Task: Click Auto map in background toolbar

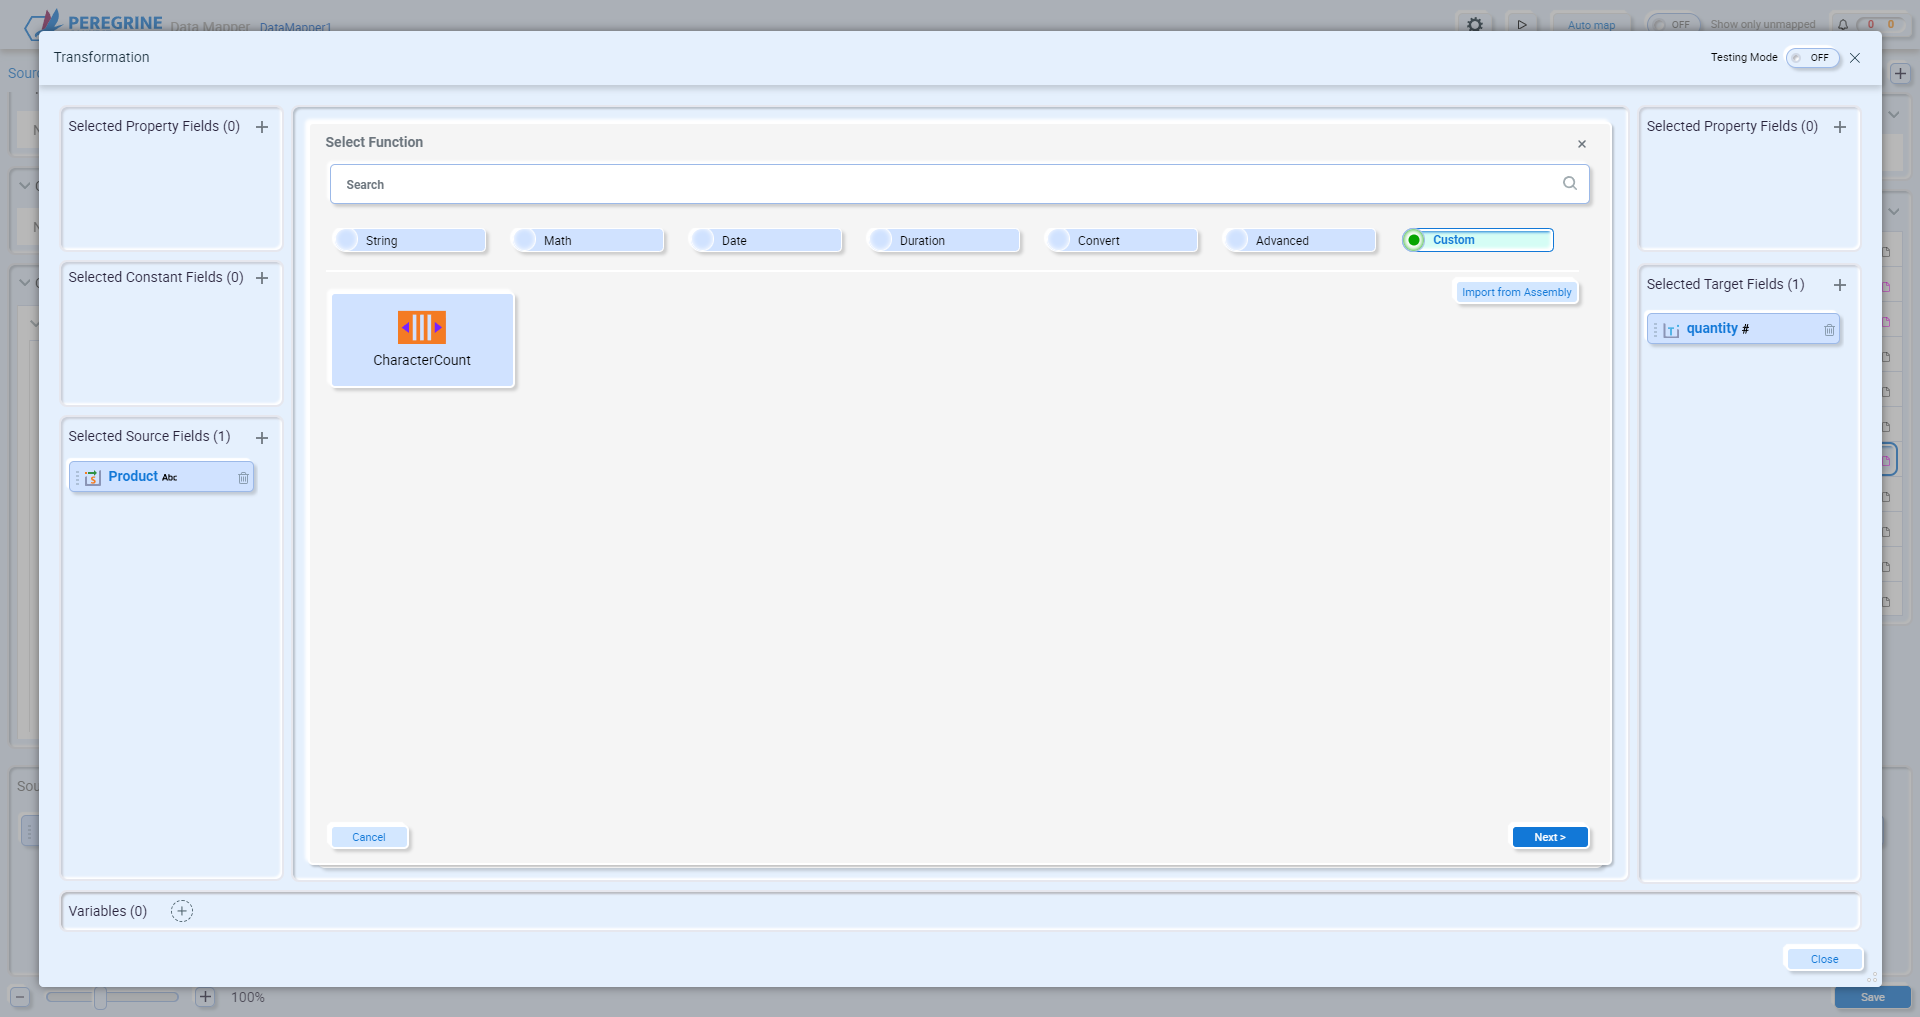Action: (1591, 25)
